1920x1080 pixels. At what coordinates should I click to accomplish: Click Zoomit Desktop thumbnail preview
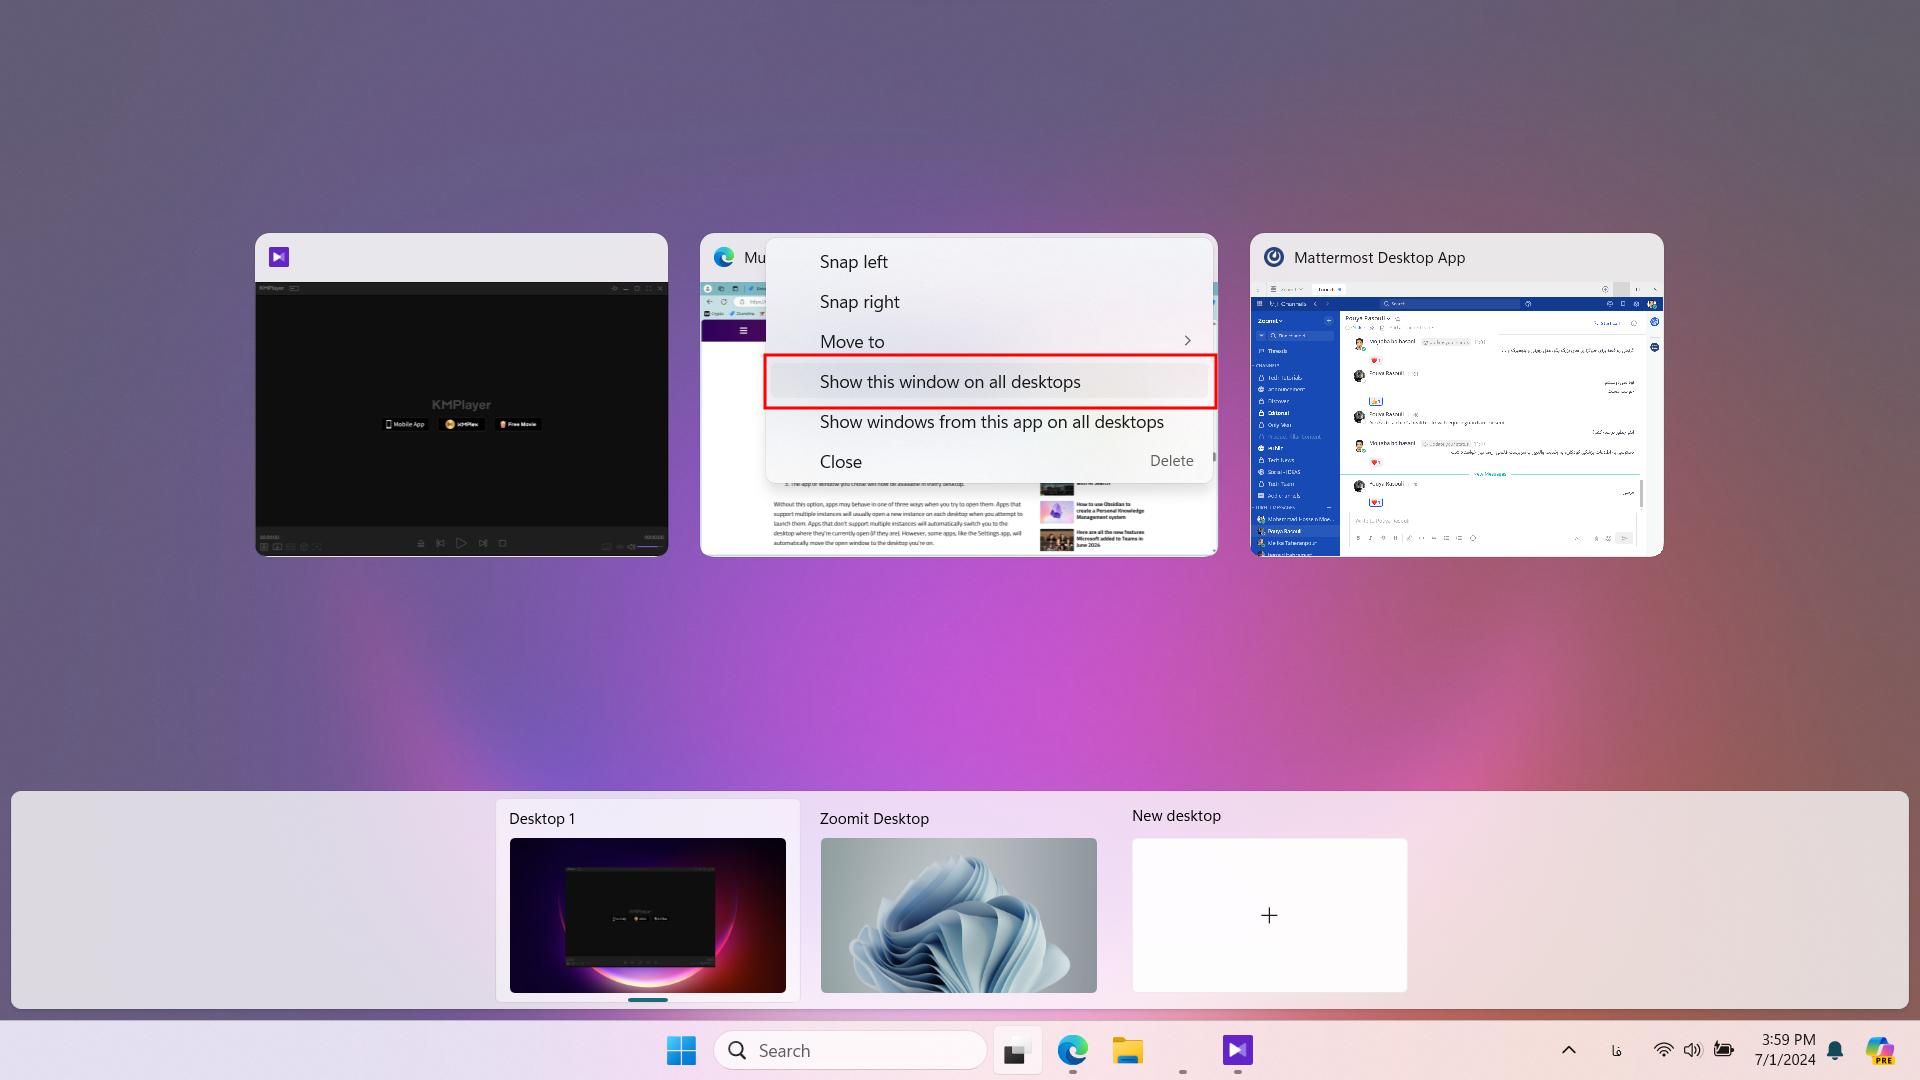click(x=959, y=915)
